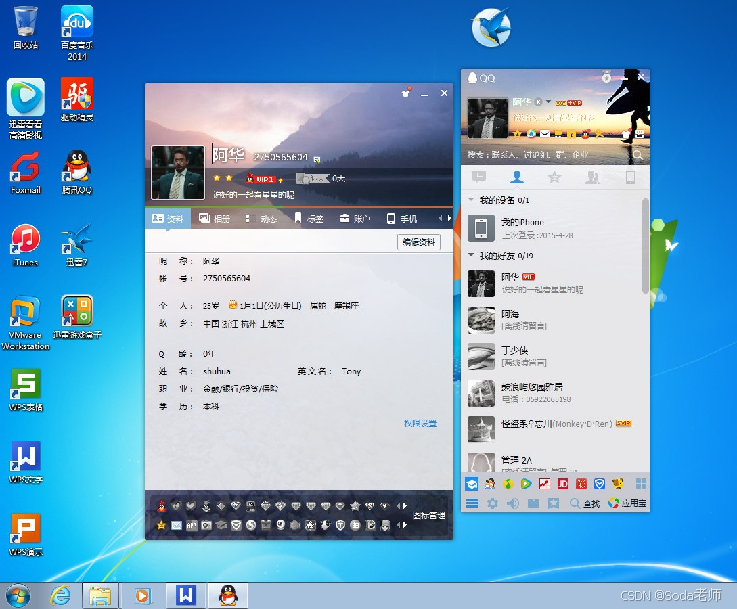Click the red penguin icon in profile icon row

click(162, 506)
